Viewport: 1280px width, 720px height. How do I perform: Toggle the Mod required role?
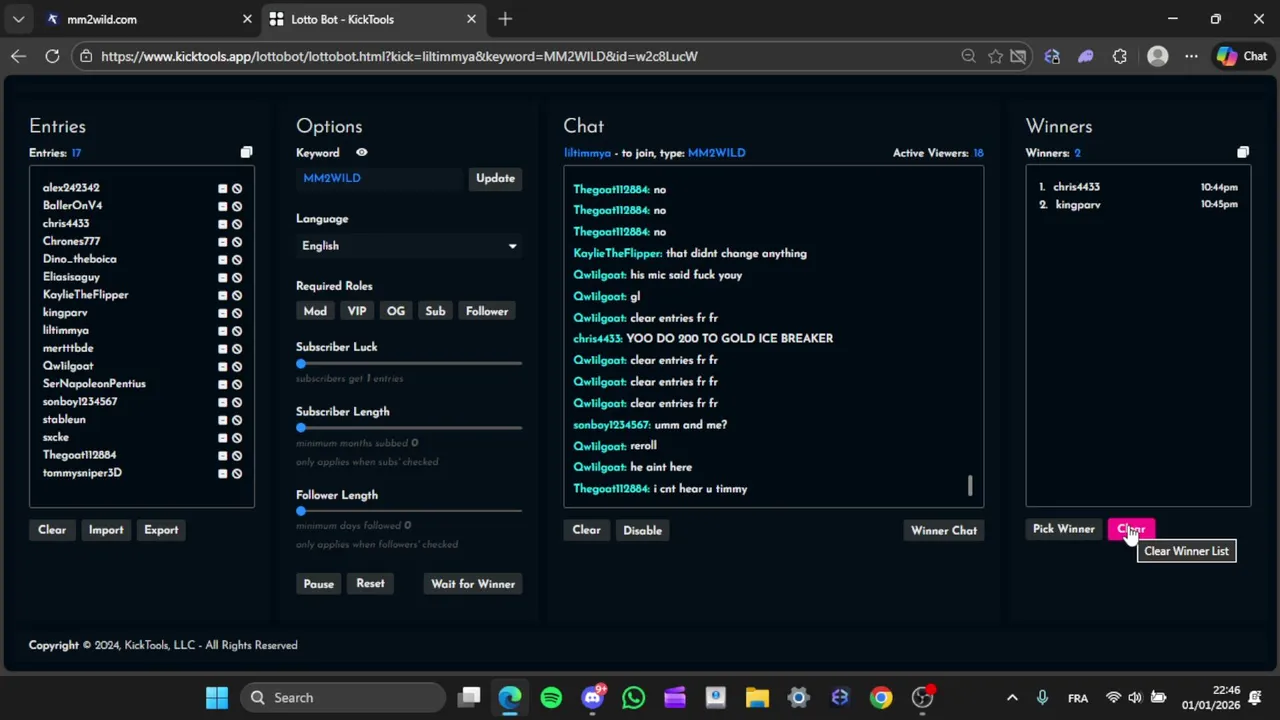pyautogui.click(x=315, y=311)
